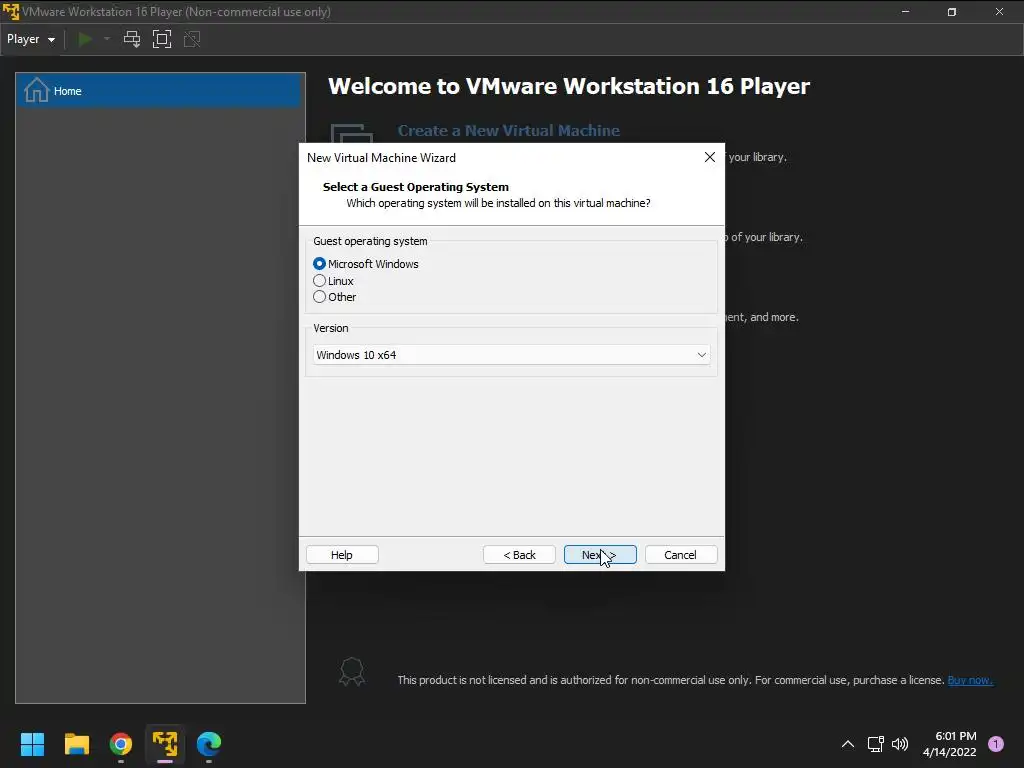Screen dimensions: 1024x768
Task: Minimize the VMware Workstation Player window
Action: tap(905, 12)
